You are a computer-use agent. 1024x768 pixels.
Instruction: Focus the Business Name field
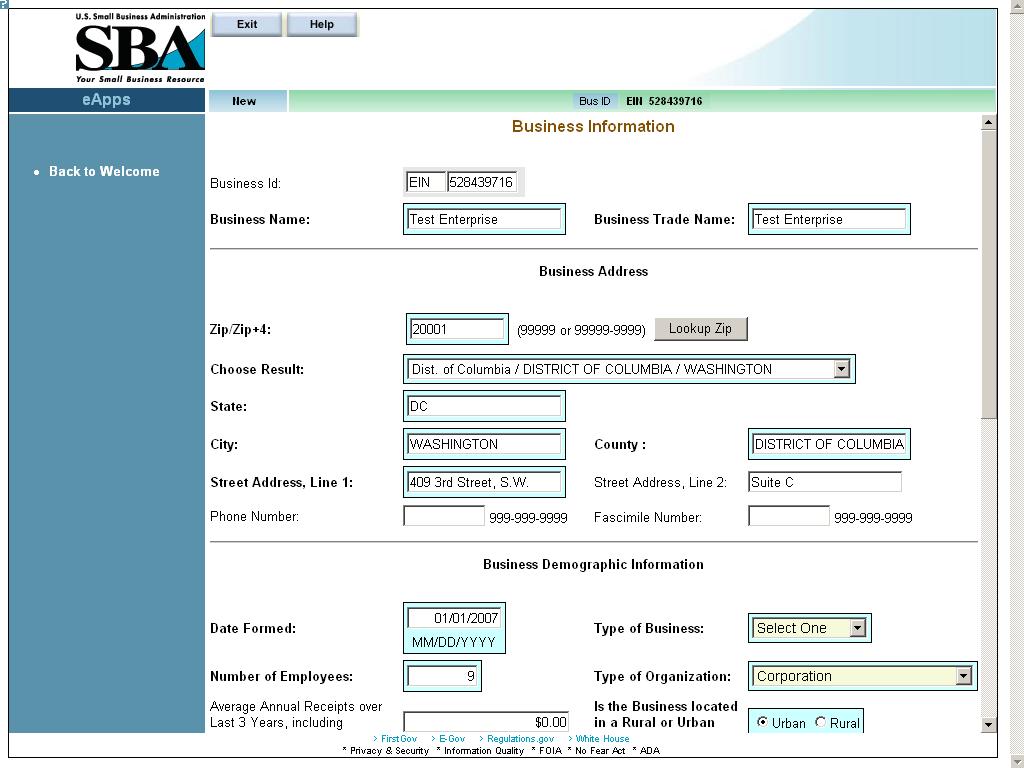484,219
